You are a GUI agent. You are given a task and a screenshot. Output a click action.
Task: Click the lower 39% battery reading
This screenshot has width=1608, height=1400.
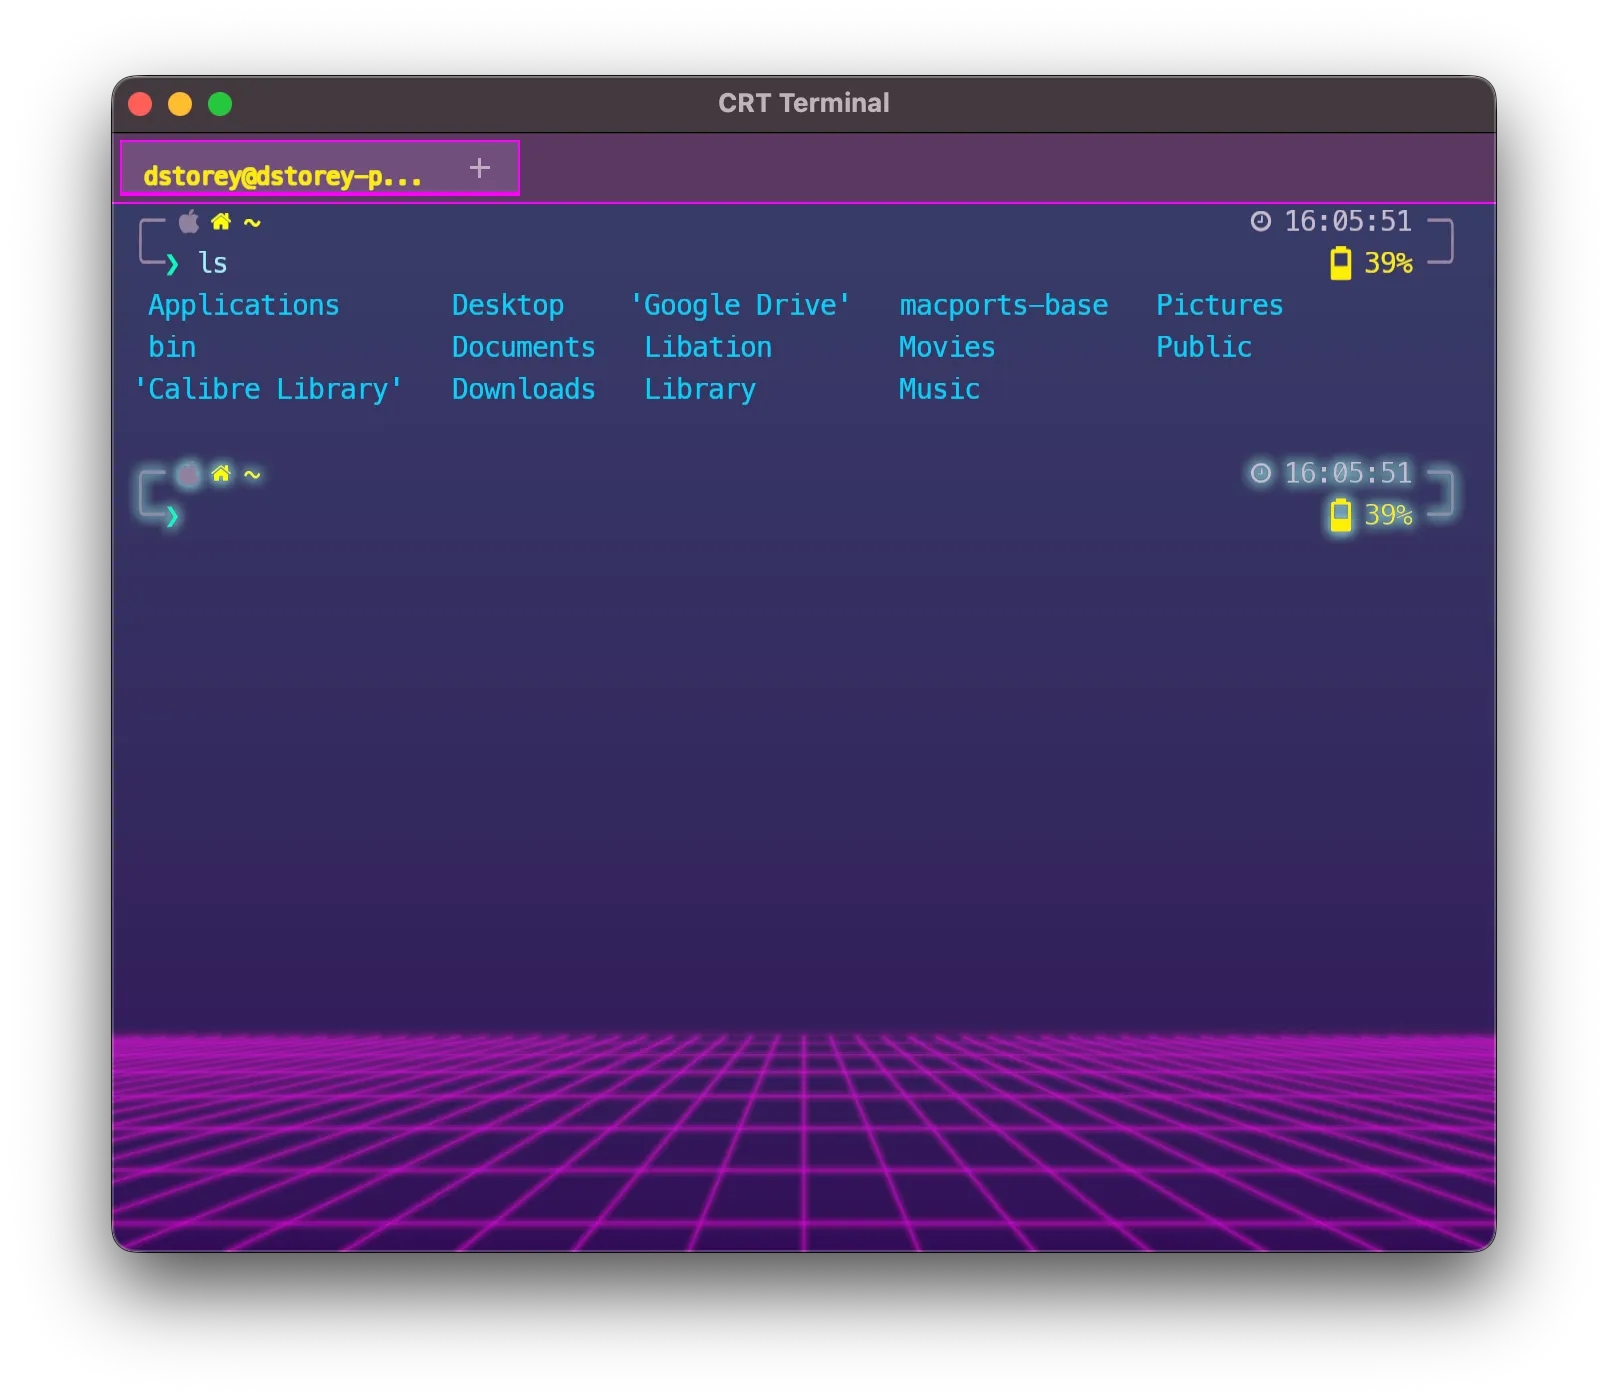(1389, 515)
